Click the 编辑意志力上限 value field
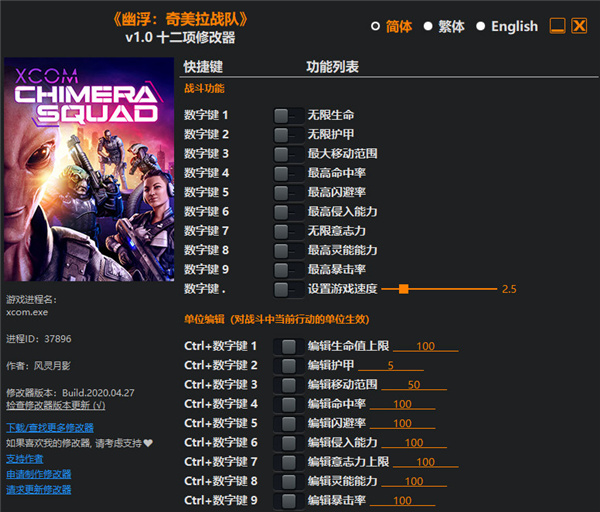This screenshot has width=600, height=512. 426,462
